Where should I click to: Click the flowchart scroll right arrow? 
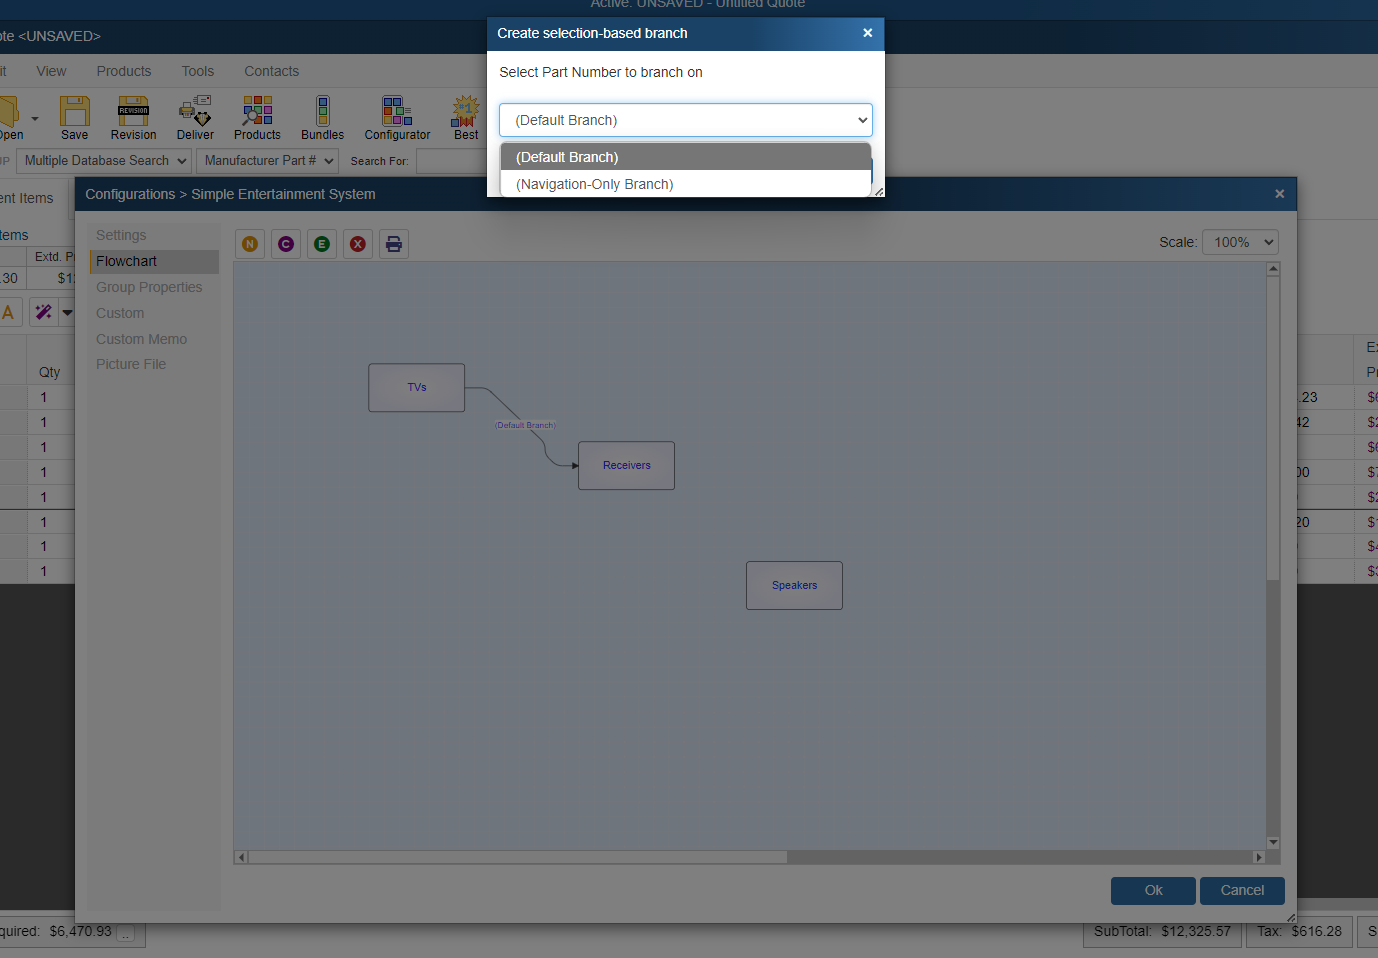1259,857
